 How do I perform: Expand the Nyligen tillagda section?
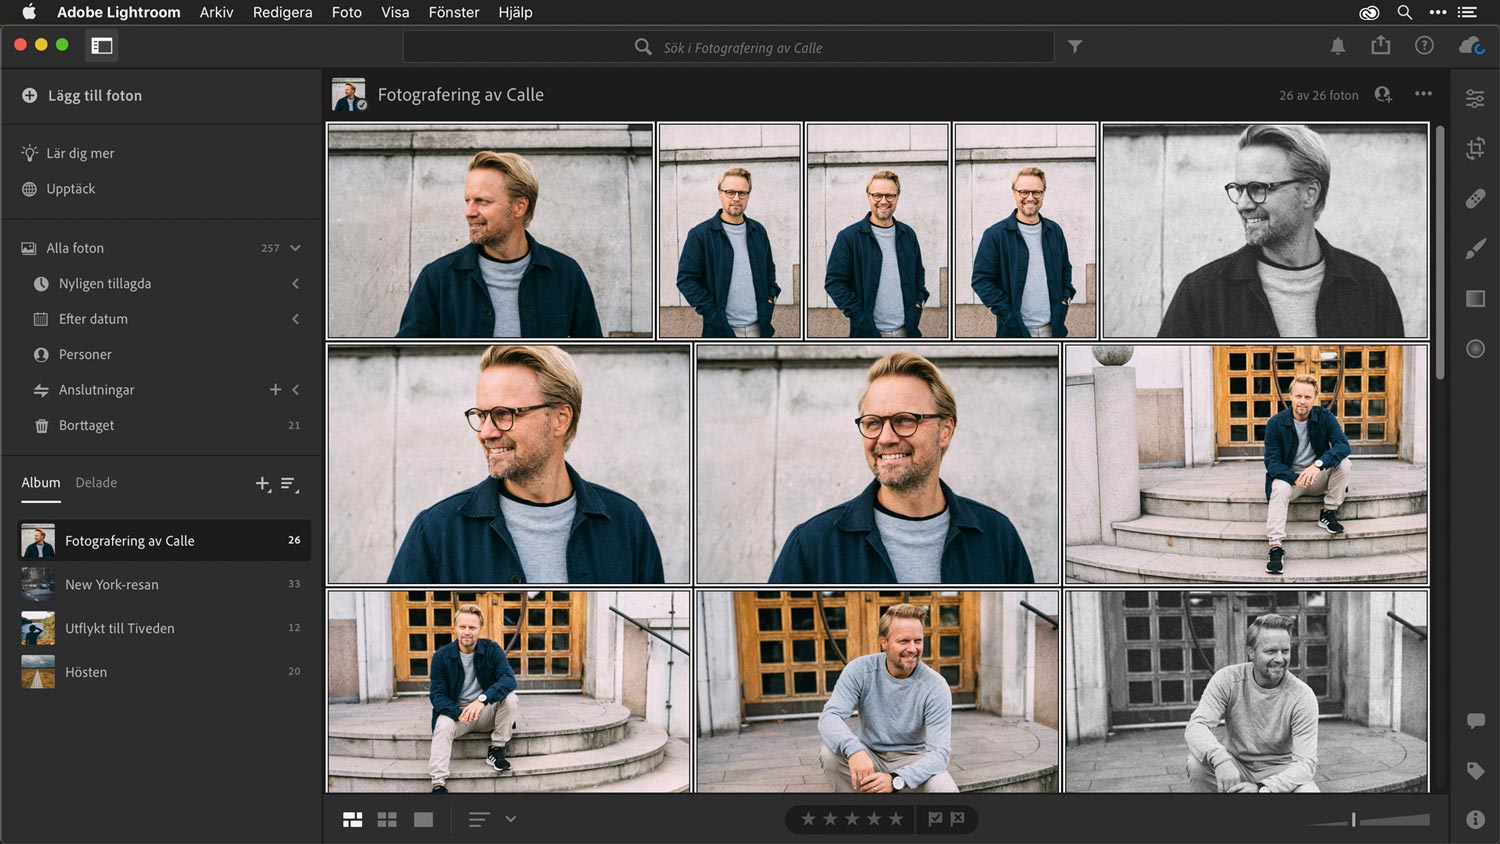[295, 283]
